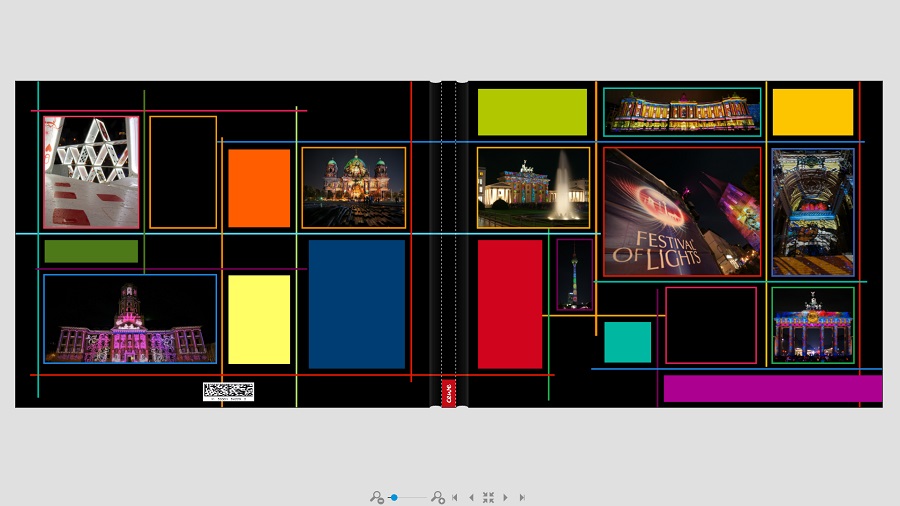Select the Festival of Lights banner photo
900x506 pixels.
[x=682, y=212]
